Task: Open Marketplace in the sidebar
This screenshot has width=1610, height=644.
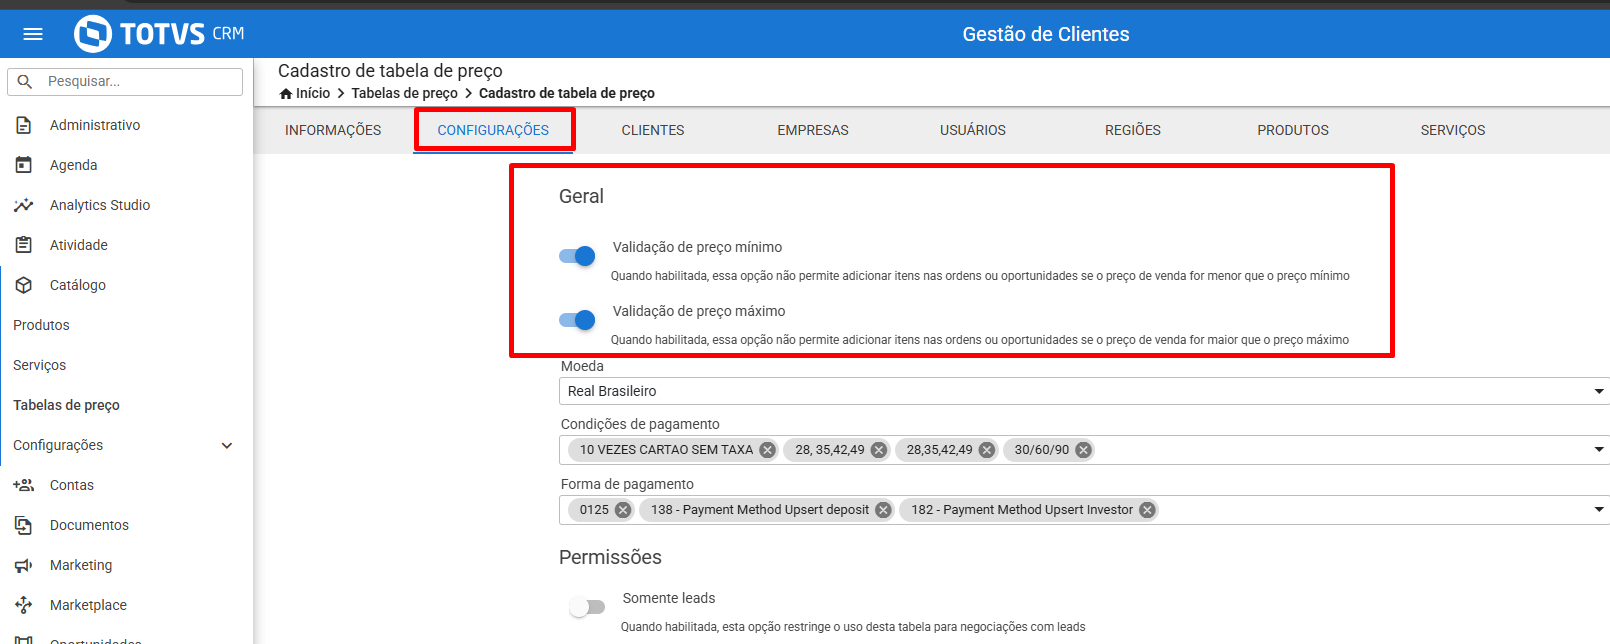Action: pos(88,605)
